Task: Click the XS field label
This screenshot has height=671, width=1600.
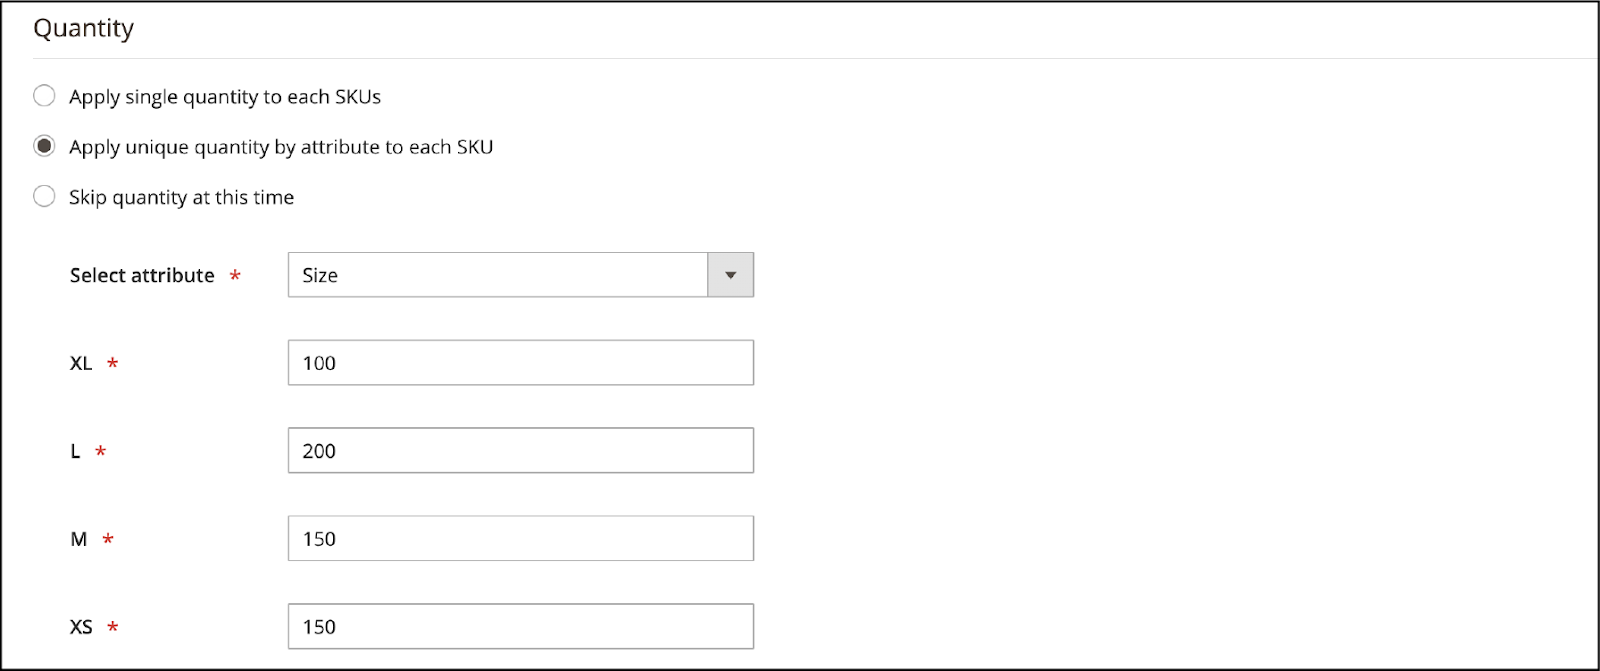Action: (81, 627)
